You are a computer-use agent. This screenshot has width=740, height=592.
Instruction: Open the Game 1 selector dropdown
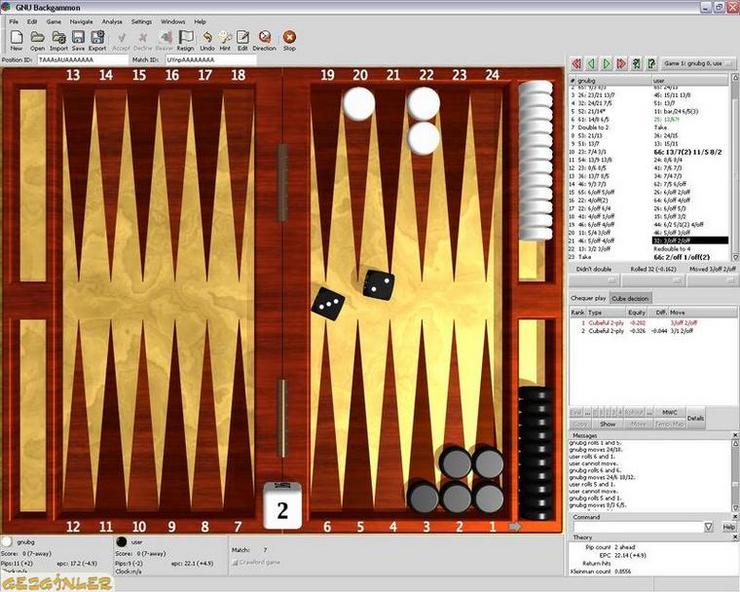(698, 63)
